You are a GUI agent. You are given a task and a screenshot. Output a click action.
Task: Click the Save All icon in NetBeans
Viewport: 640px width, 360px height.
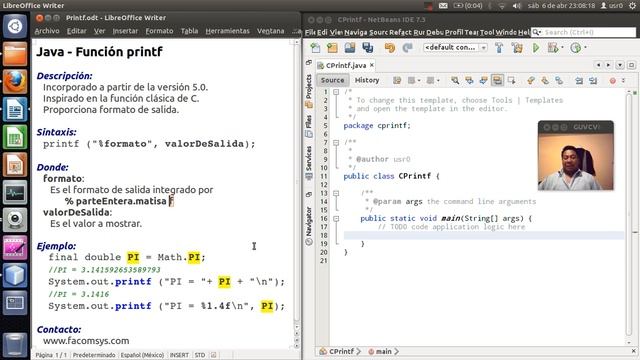(367, 48)
